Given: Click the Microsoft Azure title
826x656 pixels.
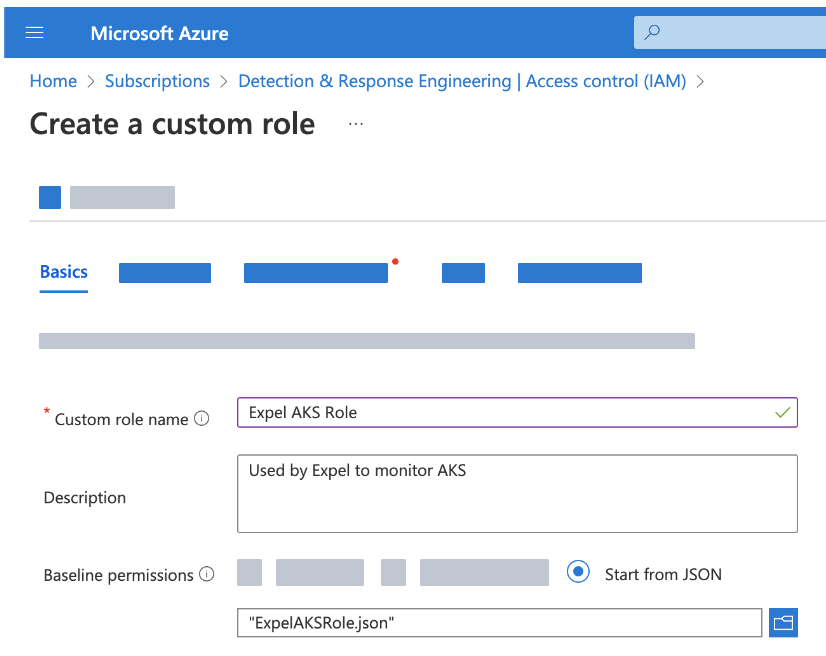Looking at the screenshot, I should click(160, 33).
